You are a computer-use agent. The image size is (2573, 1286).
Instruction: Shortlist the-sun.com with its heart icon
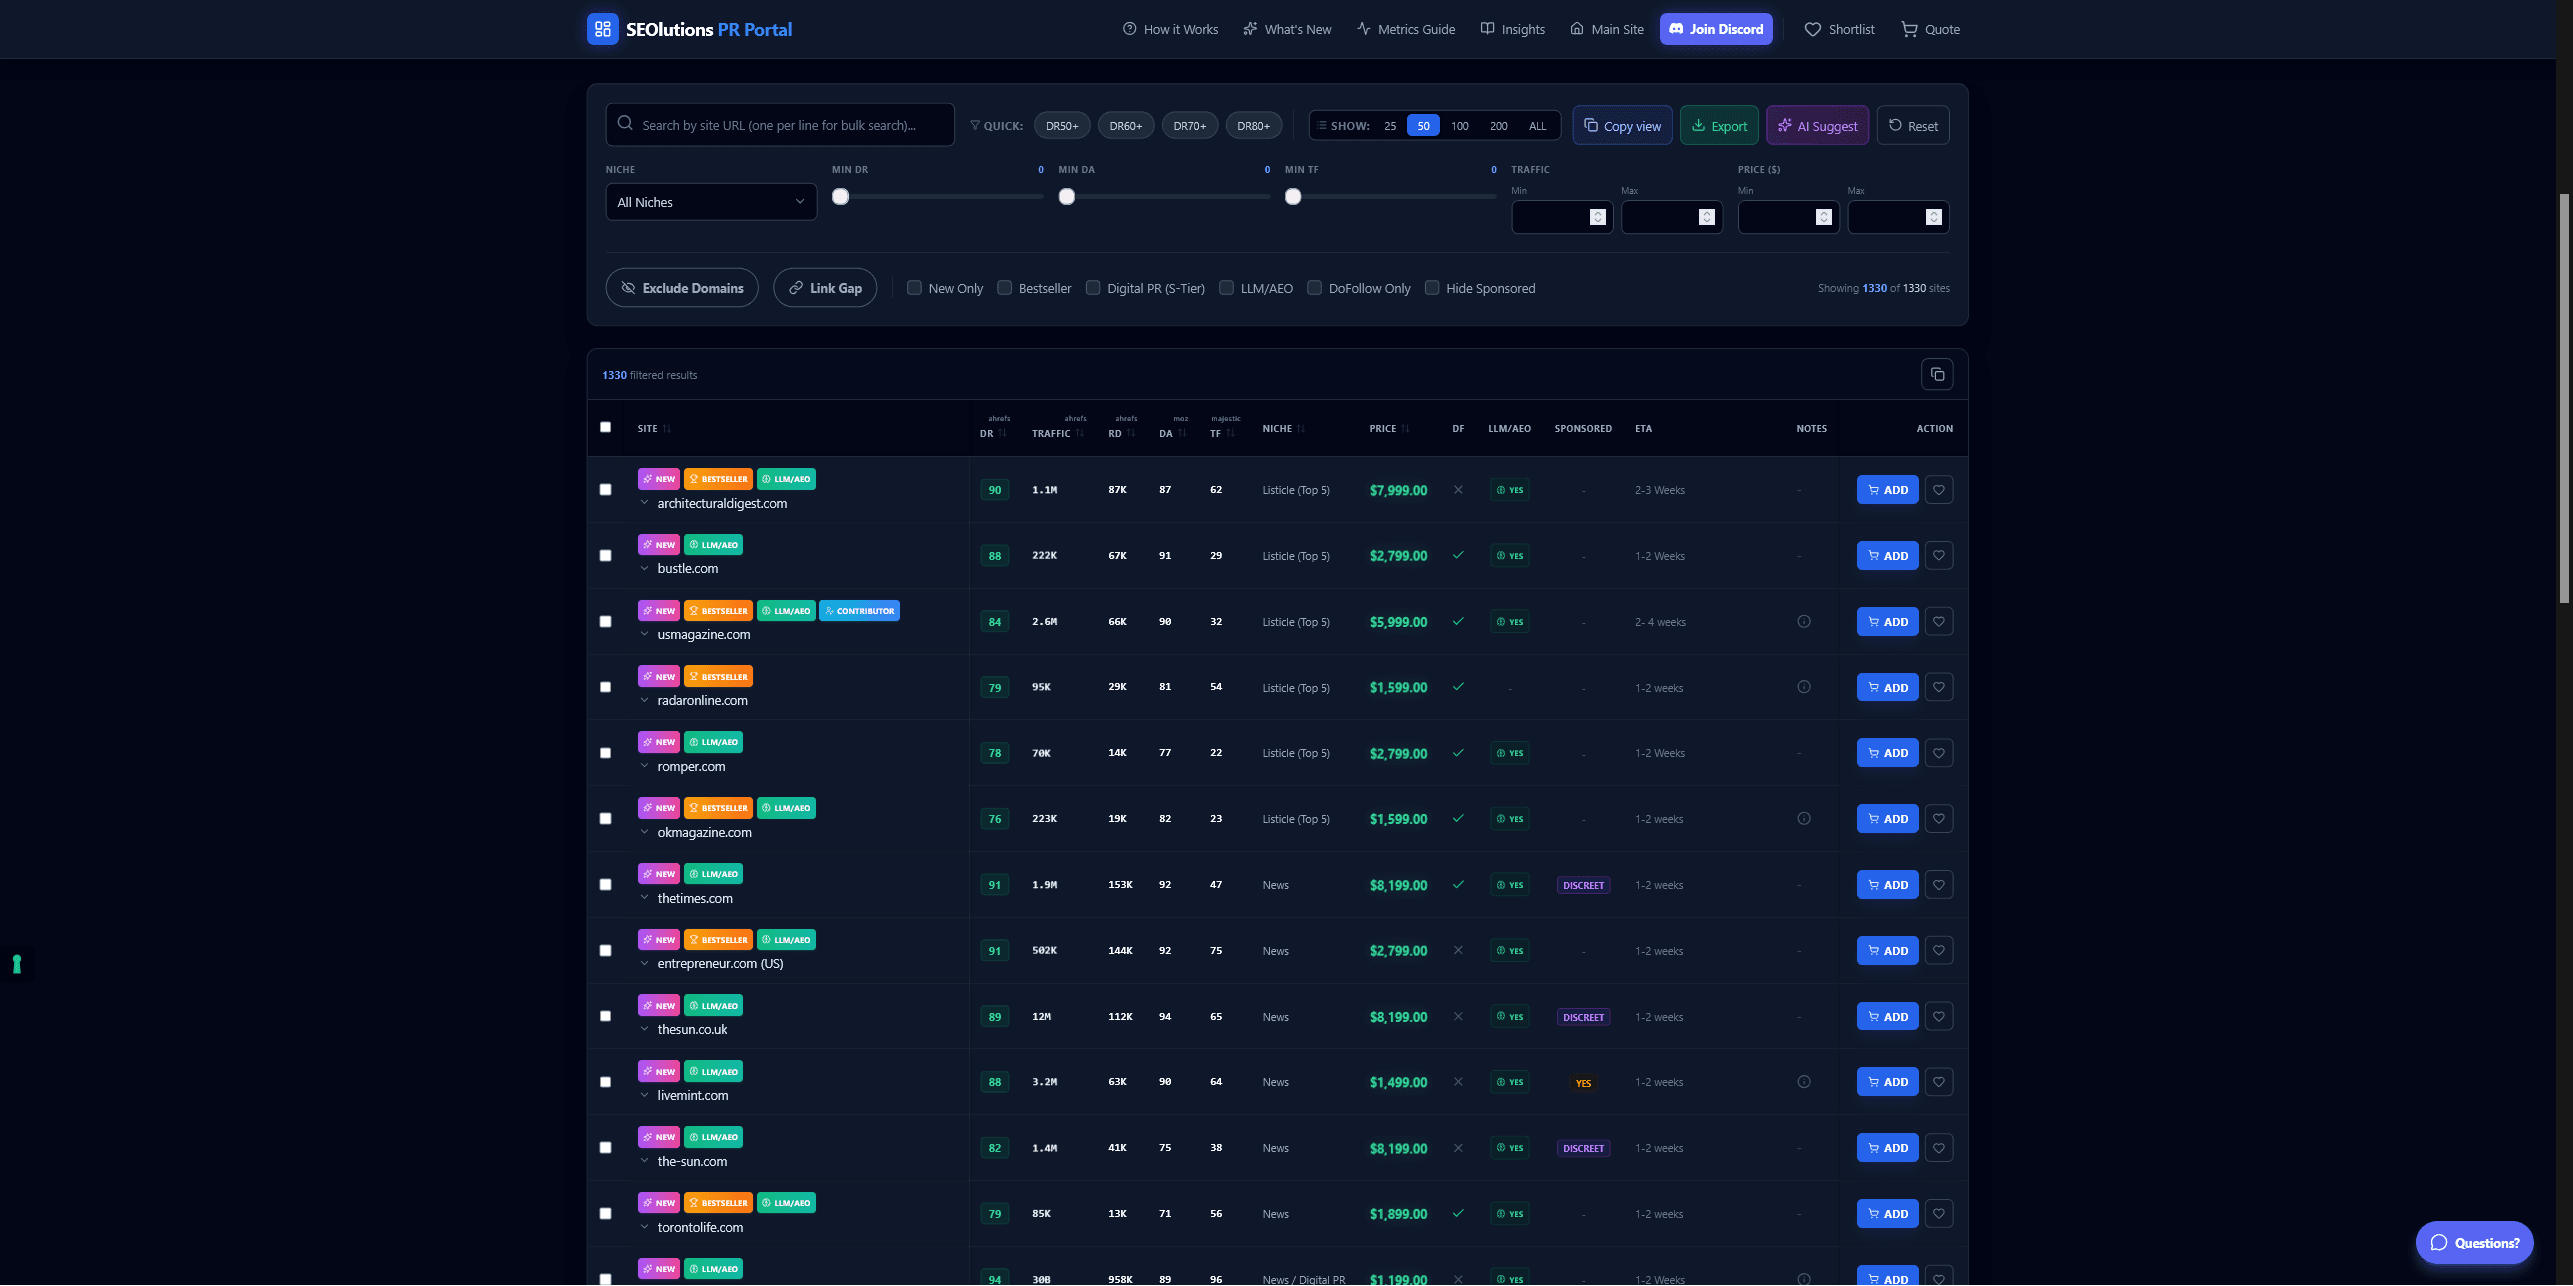pos(1939,1148)
